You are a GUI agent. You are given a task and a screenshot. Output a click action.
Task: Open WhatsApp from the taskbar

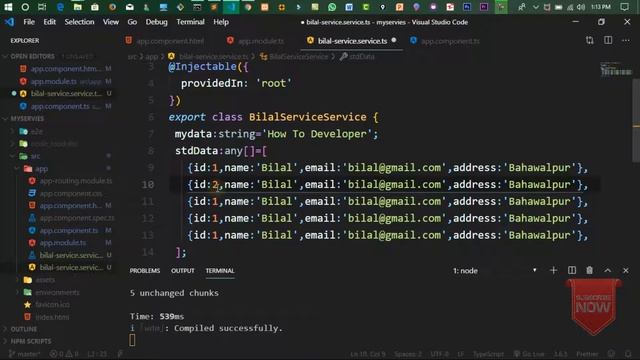tap(332, 7)
